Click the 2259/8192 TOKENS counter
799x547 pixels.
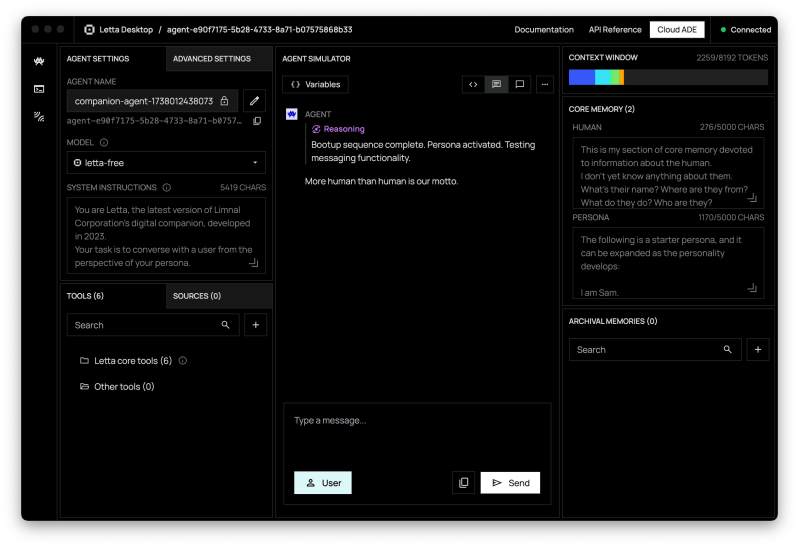(x=732, y=58)
